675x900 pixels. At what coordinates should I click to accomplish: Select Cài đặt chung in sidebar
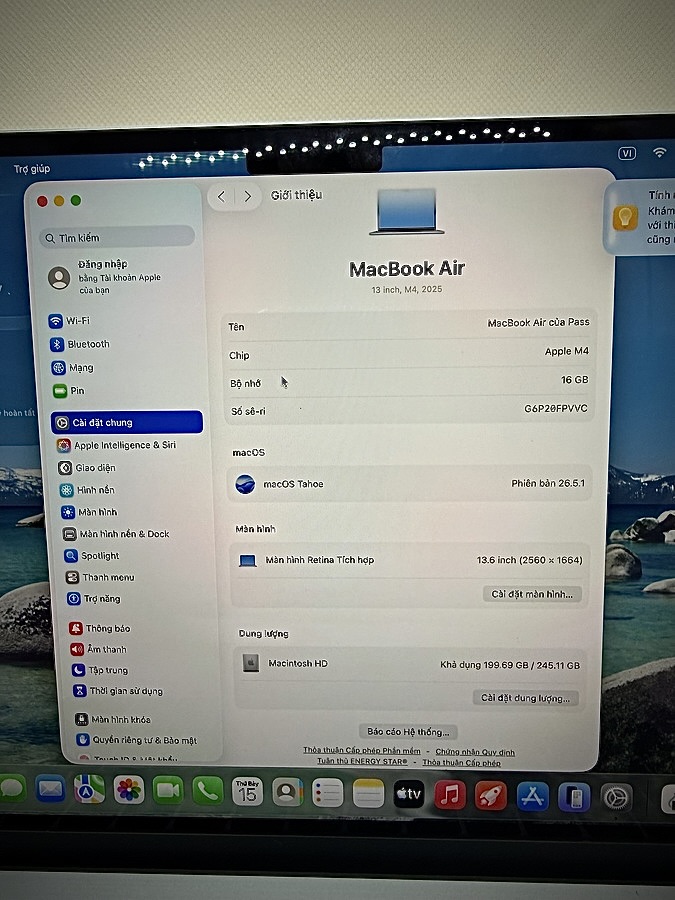click(x=127, y=422)
